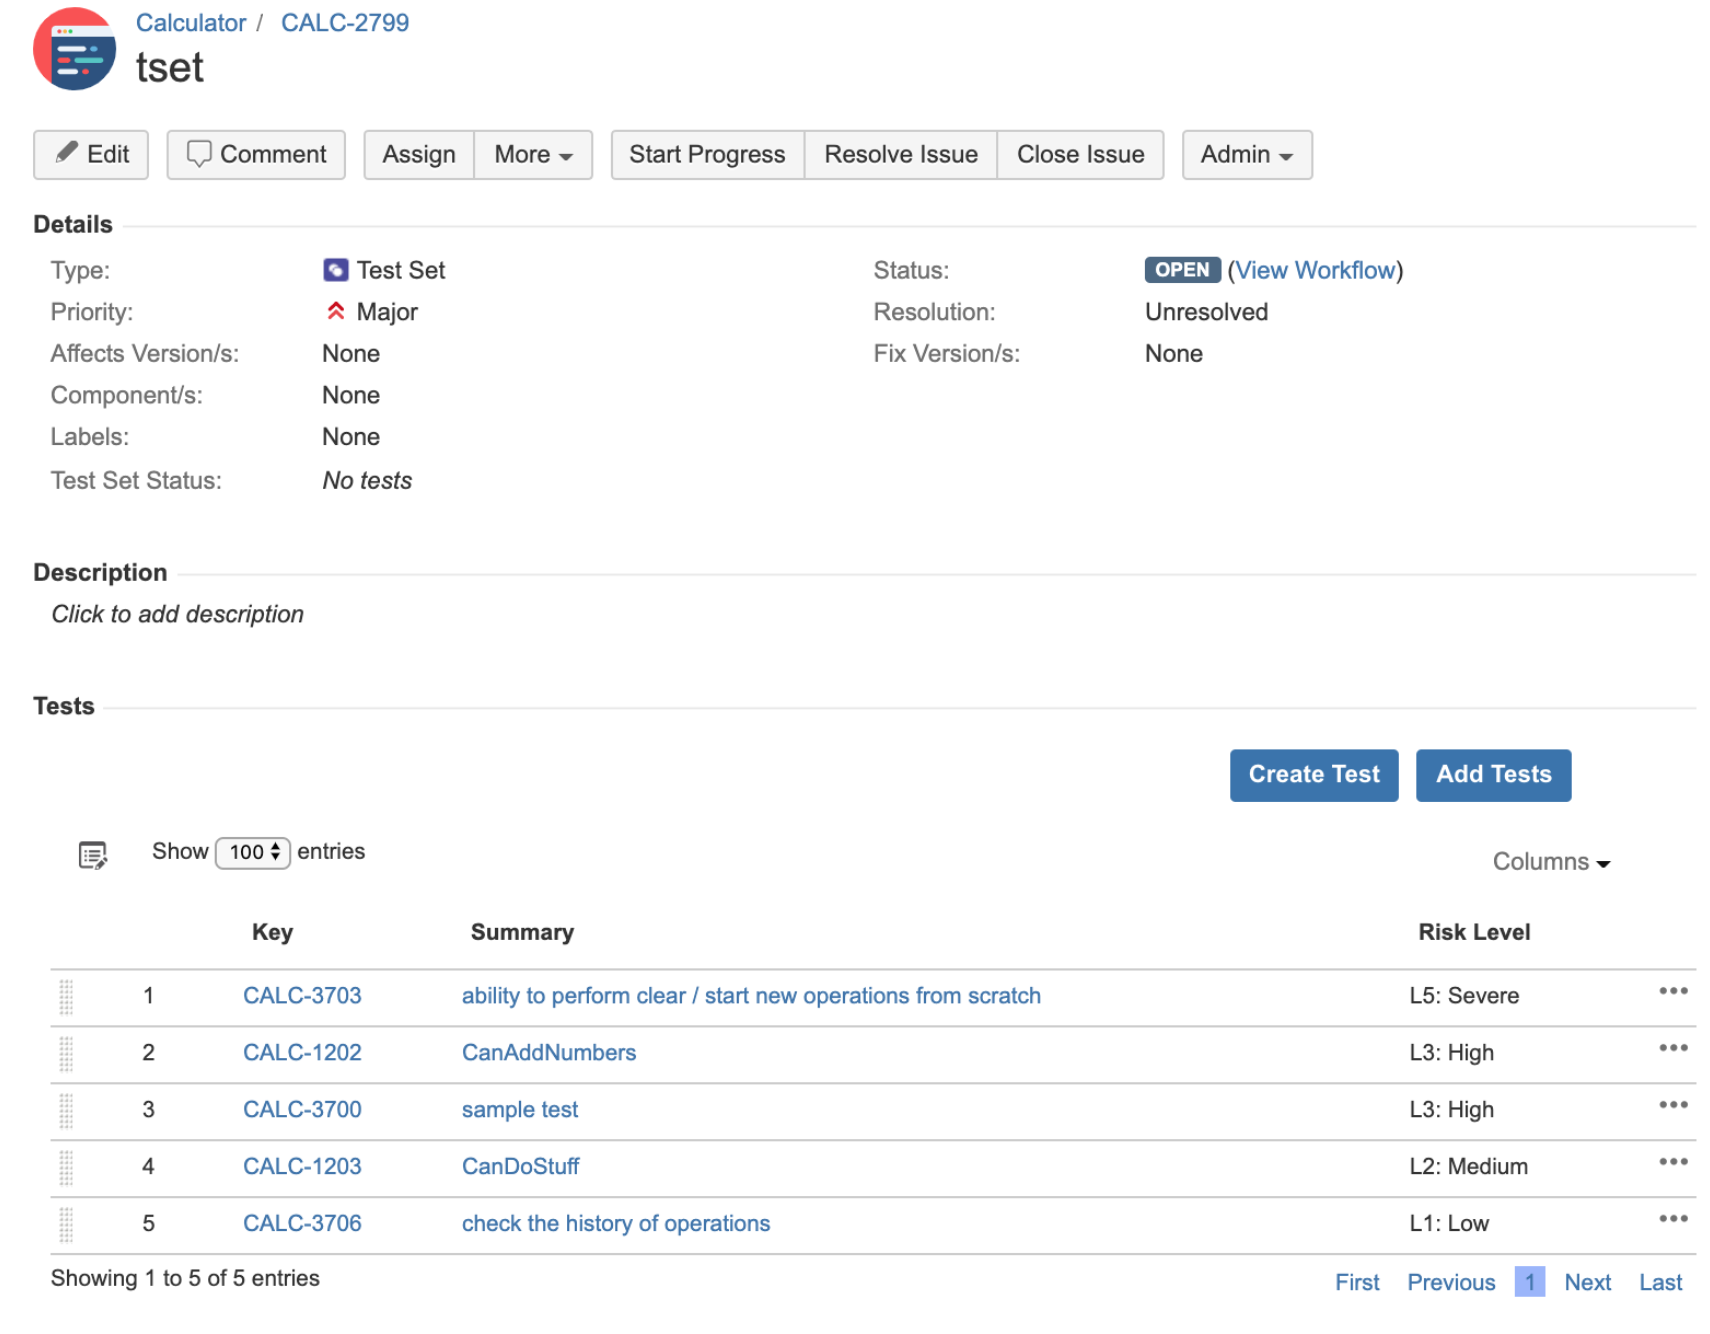Open issue CALC-3703

pos(302,996)
